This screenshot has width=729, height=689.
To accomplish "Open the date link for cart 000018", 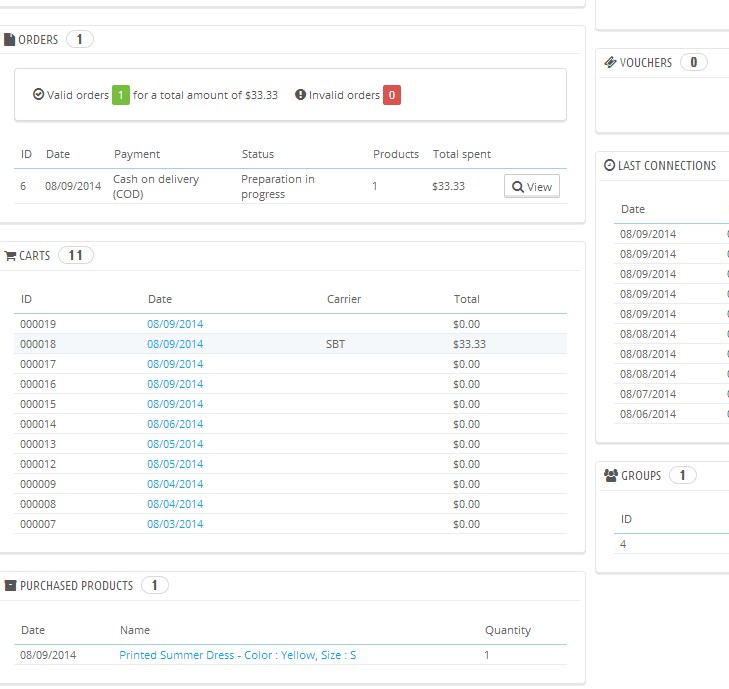I will [x=175, y=344].
